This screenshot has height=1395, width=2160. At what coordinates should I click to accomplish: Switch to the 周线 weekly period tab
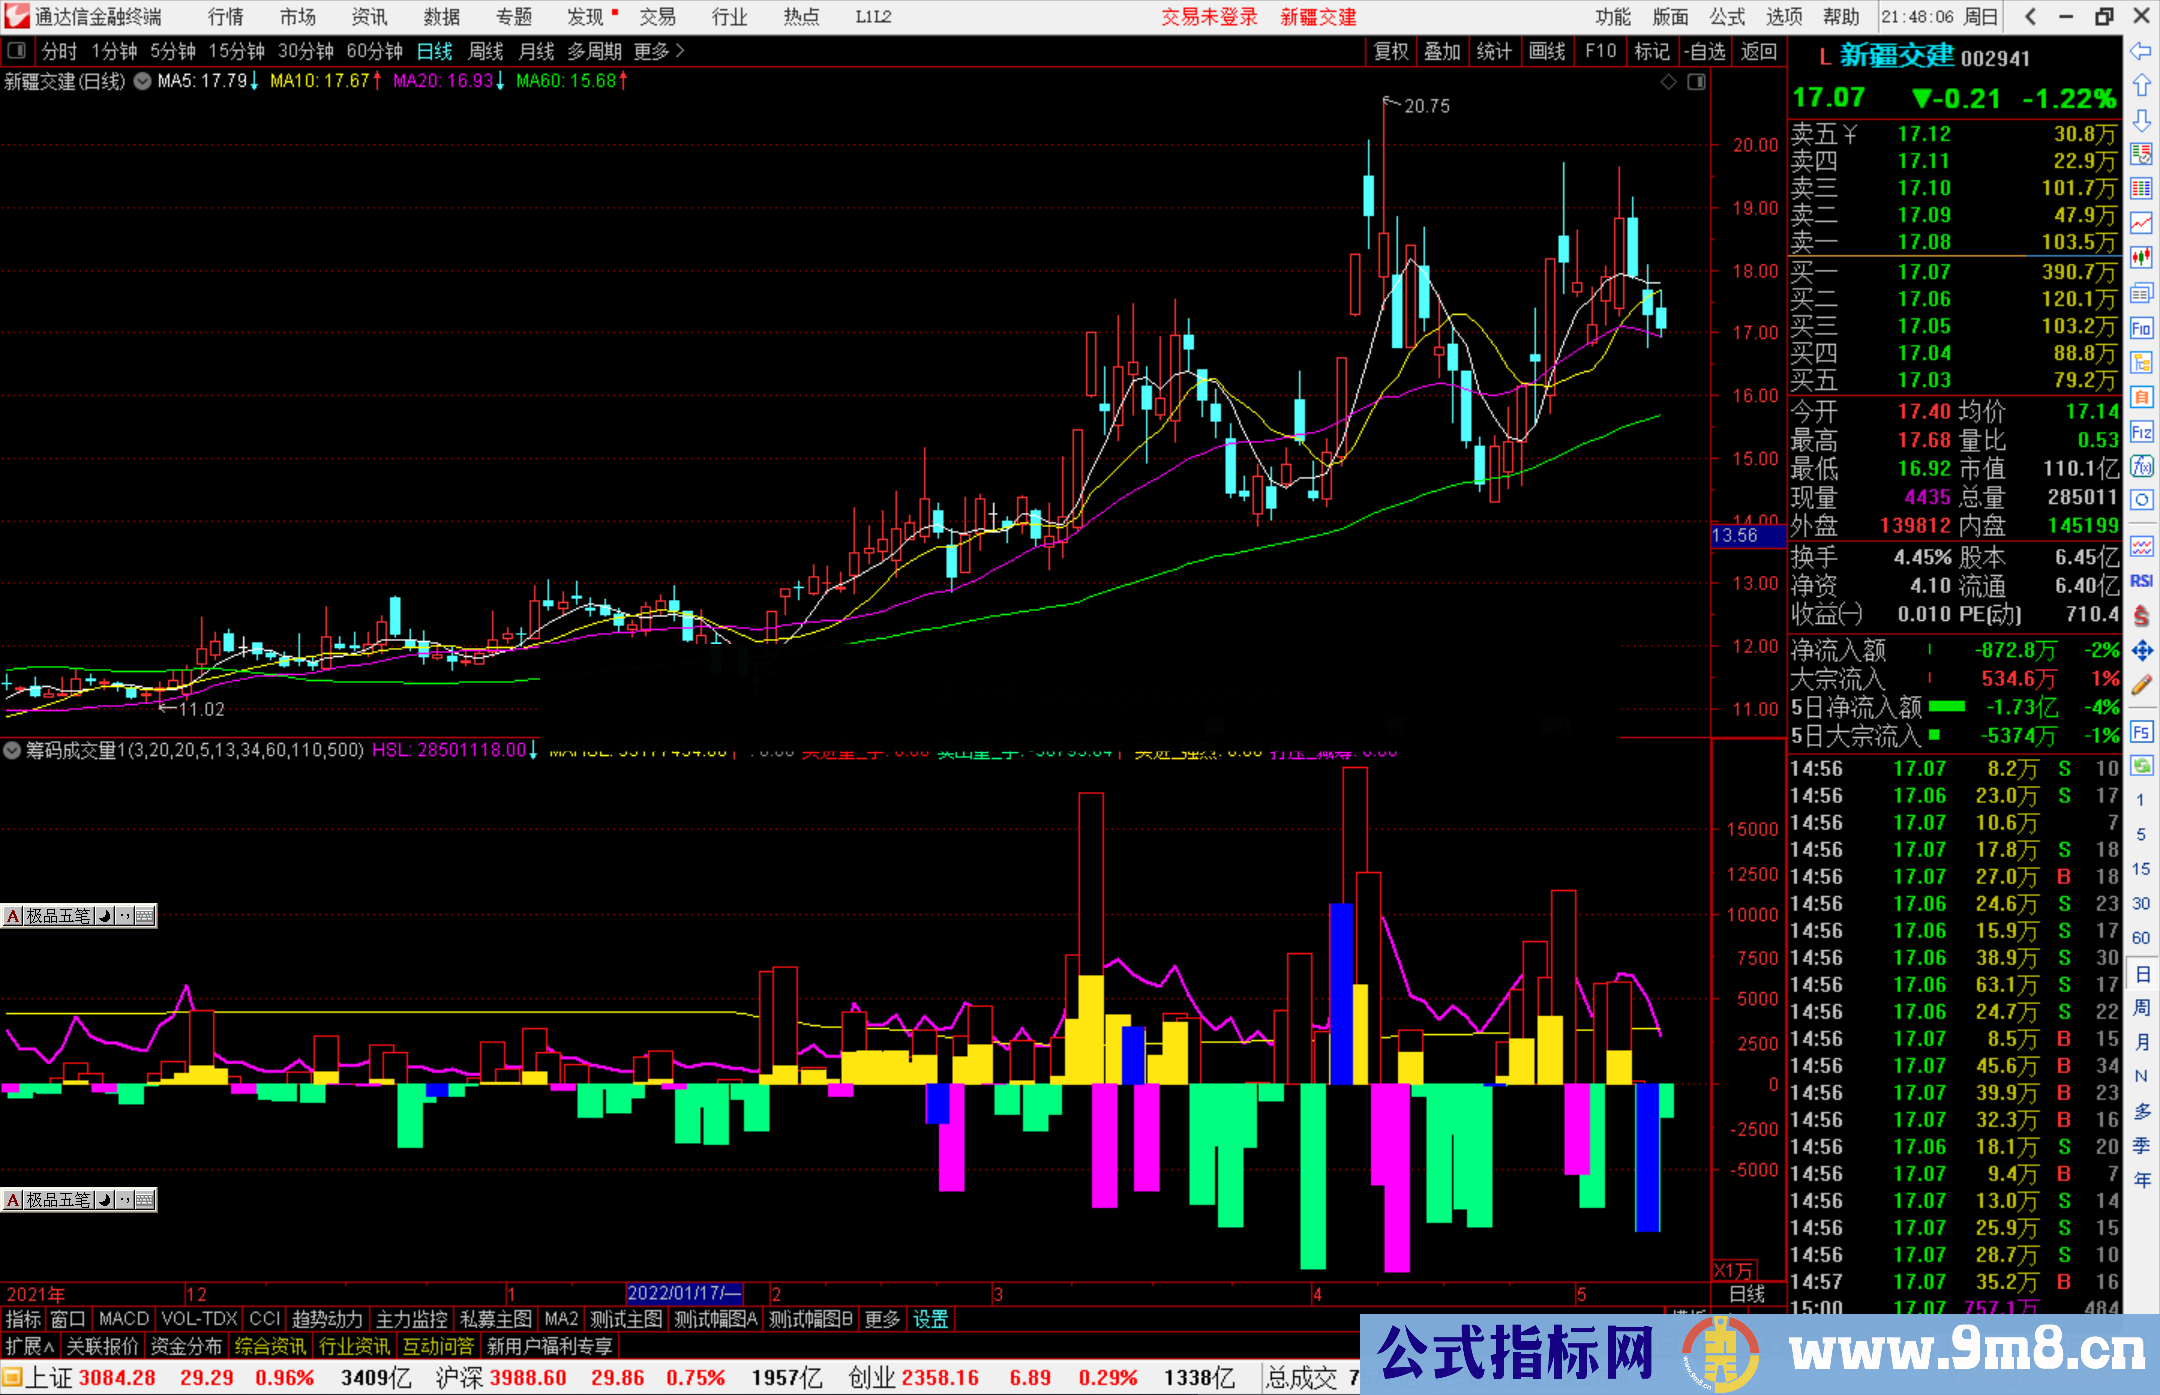[486, 51]
